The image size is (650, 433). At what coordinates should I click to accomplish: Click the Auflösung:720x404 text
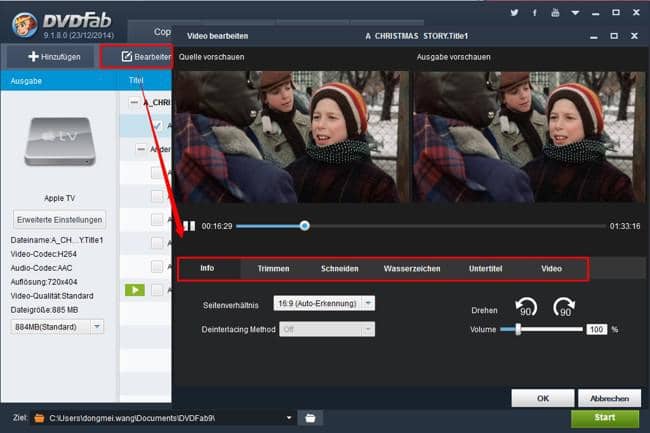pos(44,282)
